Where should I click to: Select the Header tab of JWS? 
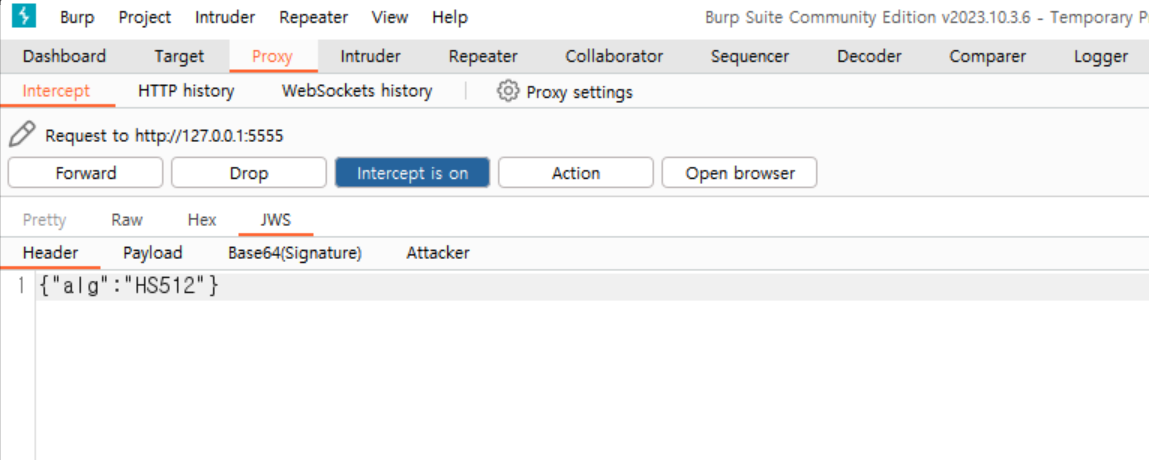[x=51, y=253]
